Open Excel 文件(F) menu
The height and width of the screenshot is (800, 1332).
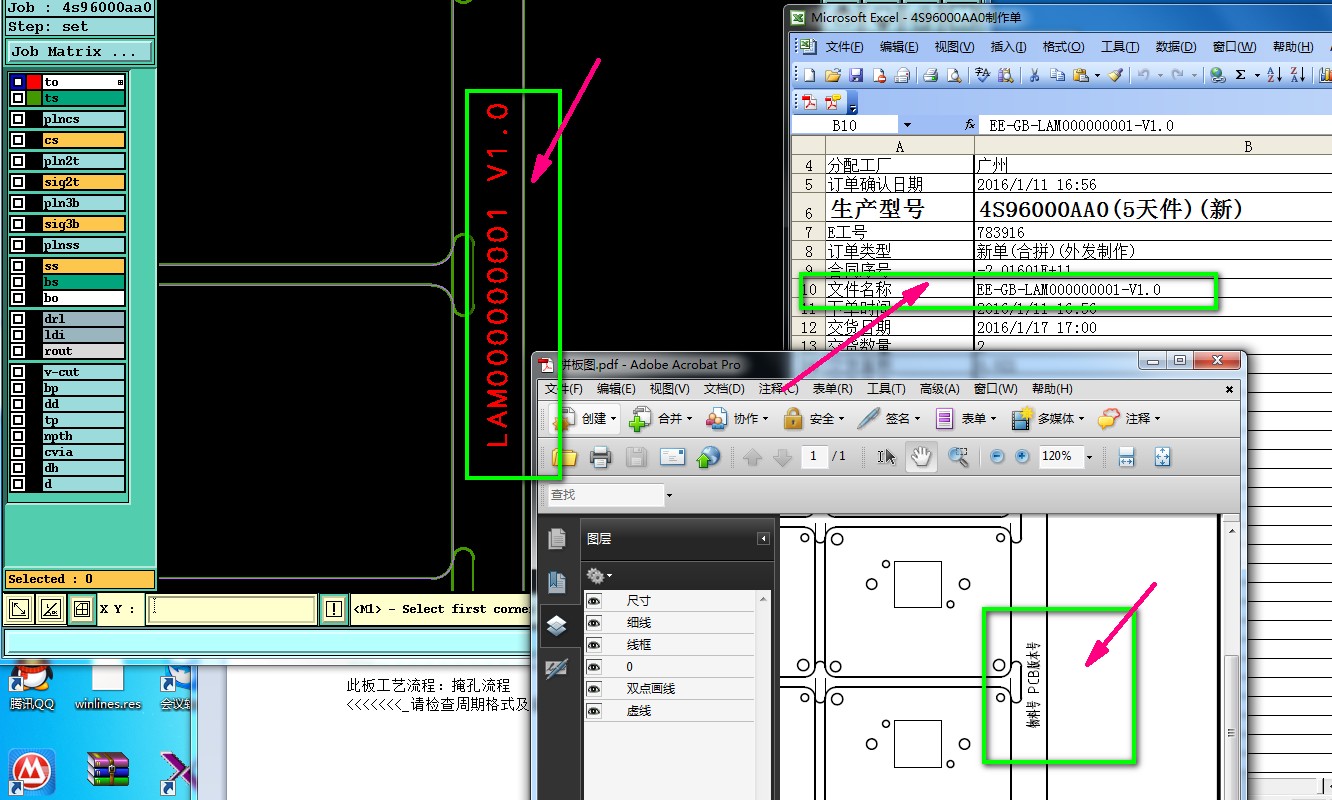[x=844, y=47]
